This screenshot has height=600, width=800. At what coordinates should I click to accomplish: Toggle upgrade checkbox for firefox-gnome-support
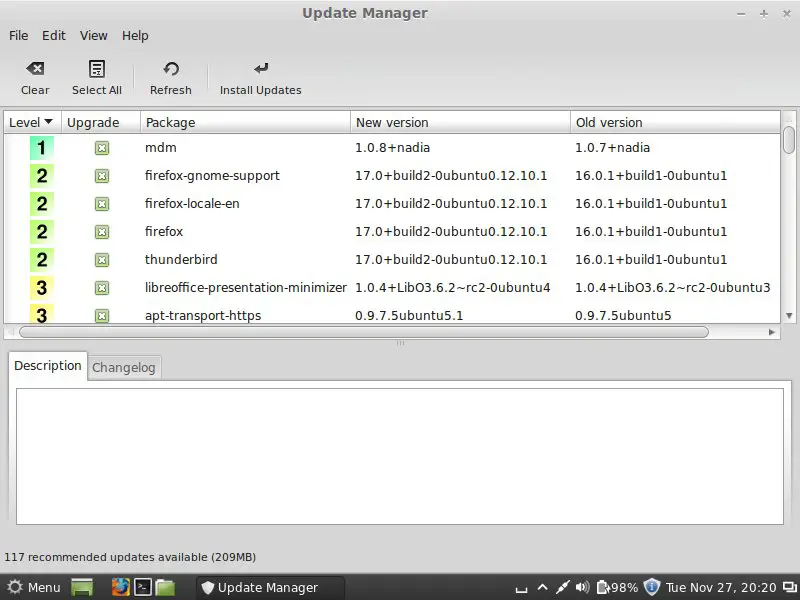tap(102, 176)
